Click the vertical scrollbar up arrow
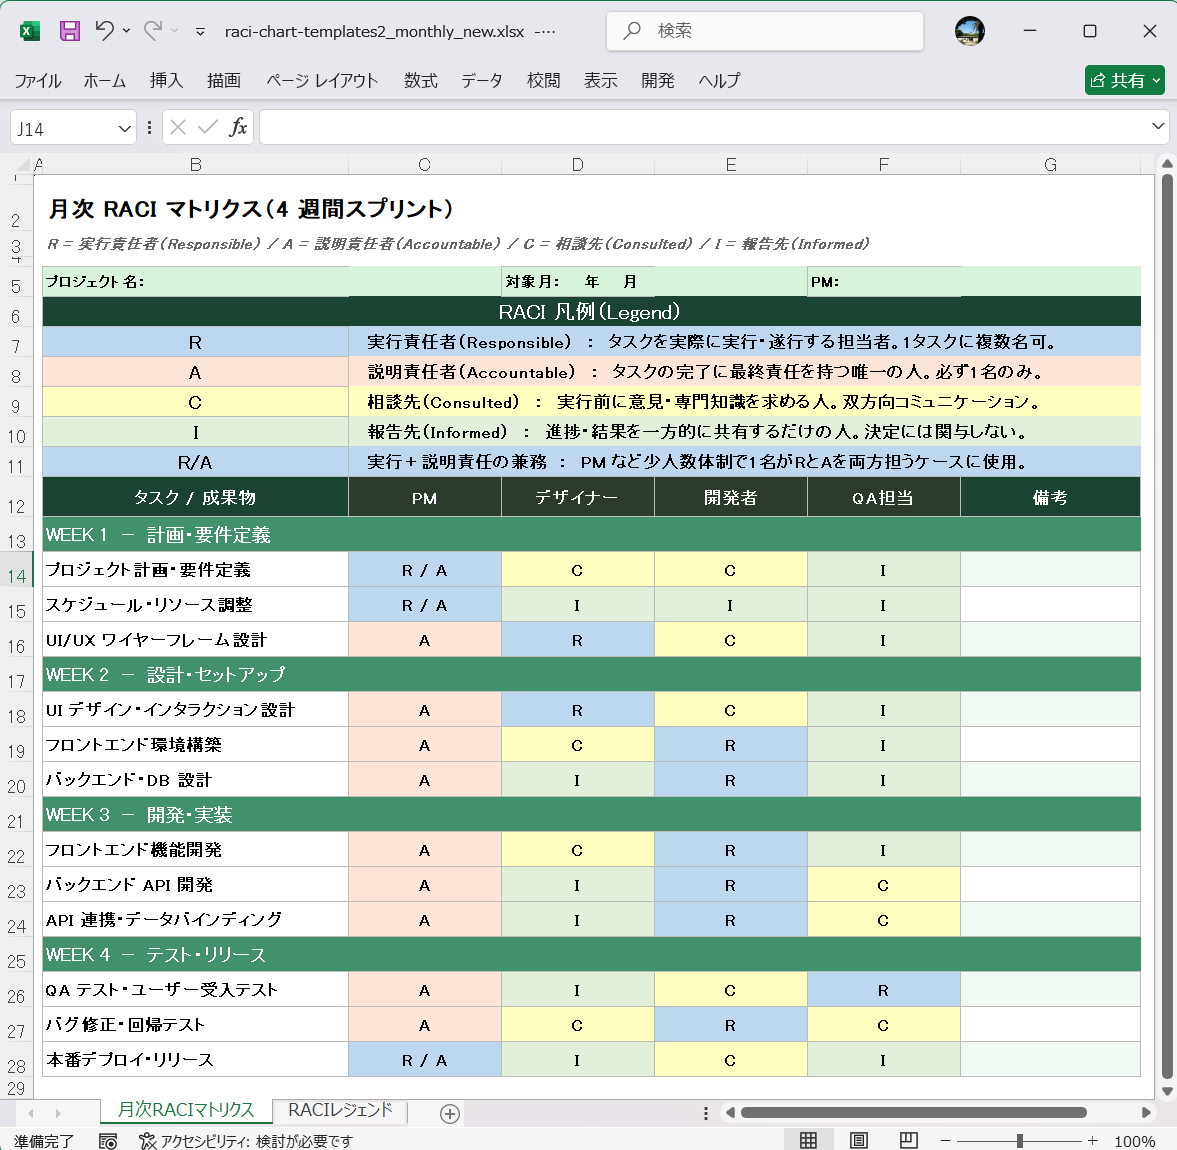The width and height of the screenshot is (1177, 1150). coord(1166,163)
